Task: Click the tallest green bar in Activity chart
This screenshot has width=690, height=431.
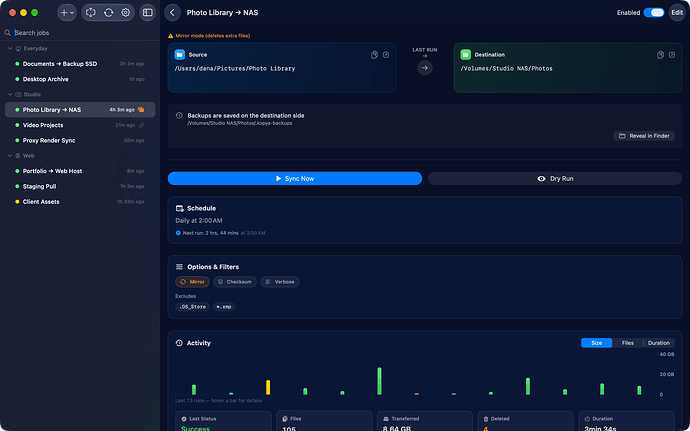Action: click(379, 381)
